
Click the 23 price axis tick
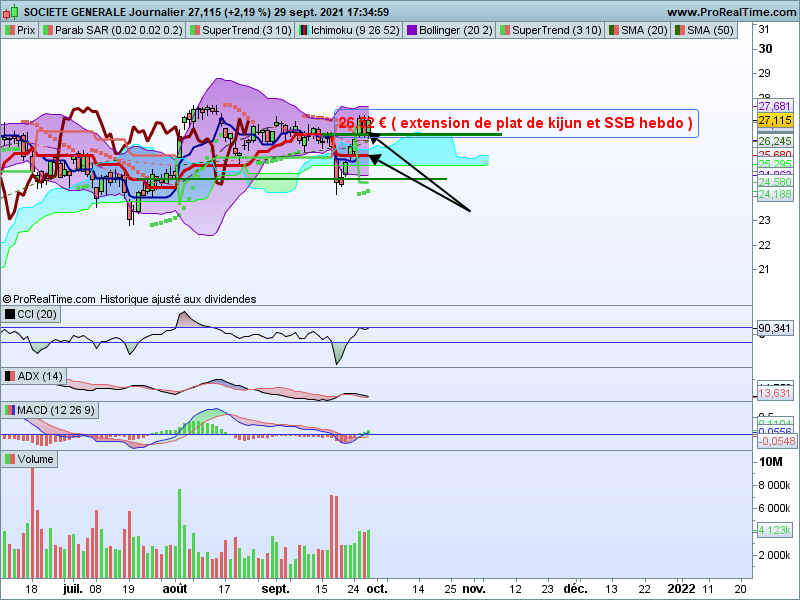coord(764,220)
